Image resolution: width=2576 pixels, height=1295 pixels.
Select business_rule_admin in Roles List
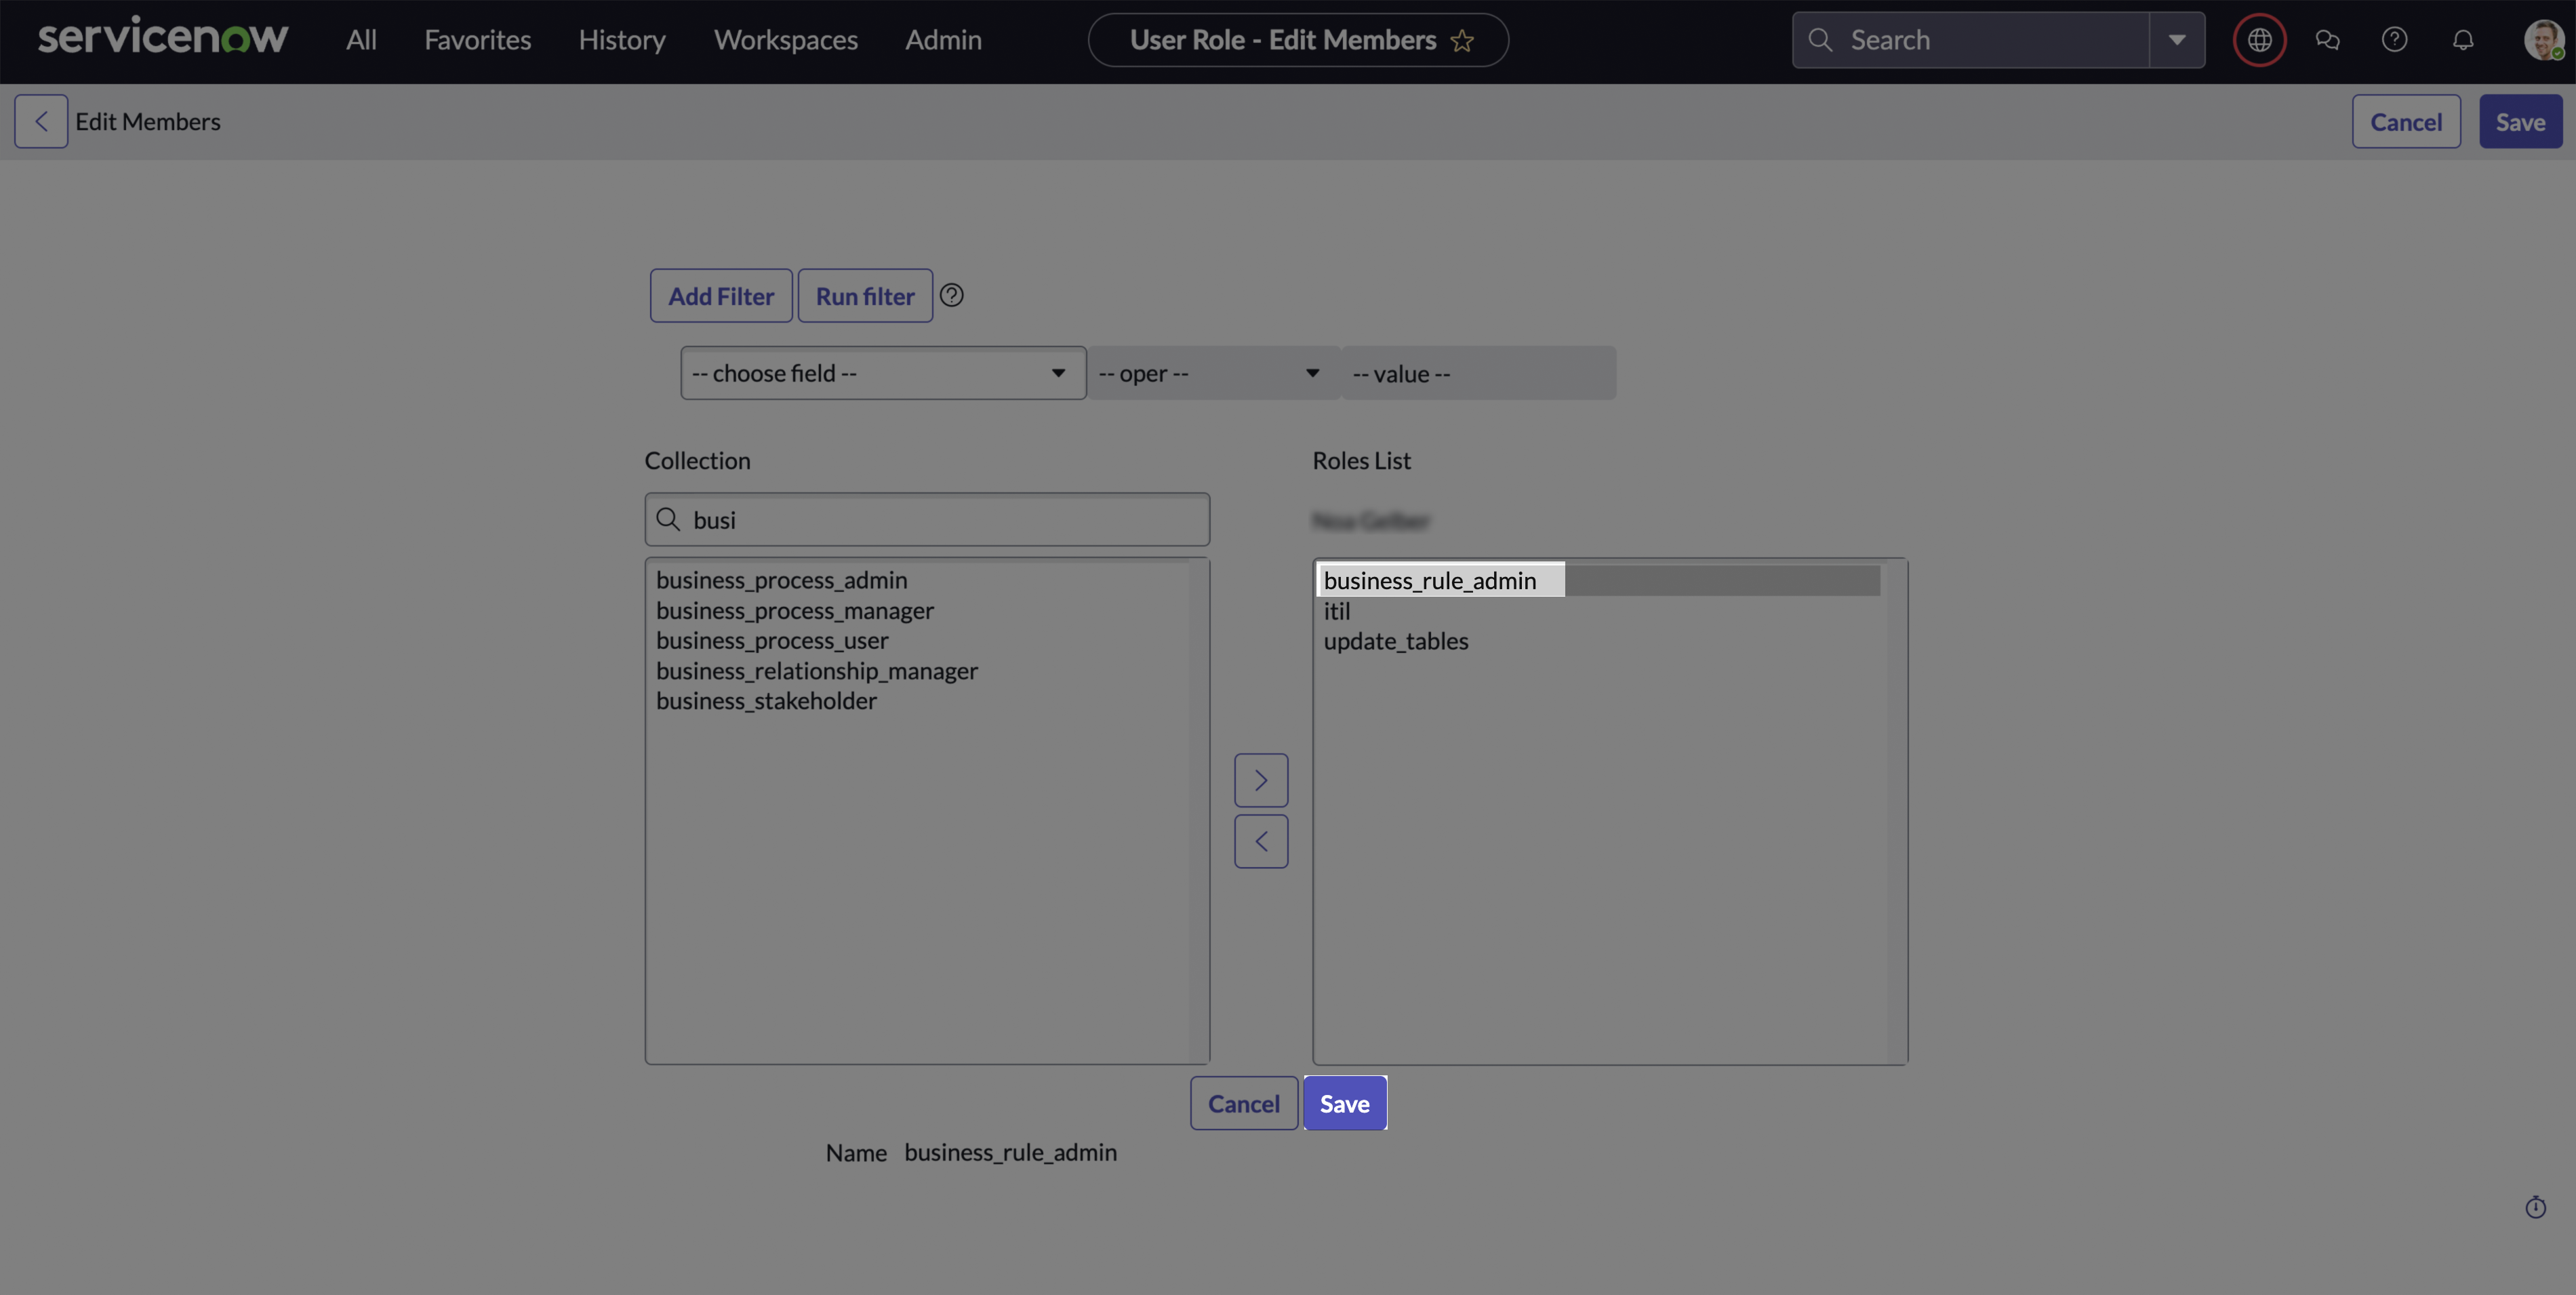[x=1600, y=581]
